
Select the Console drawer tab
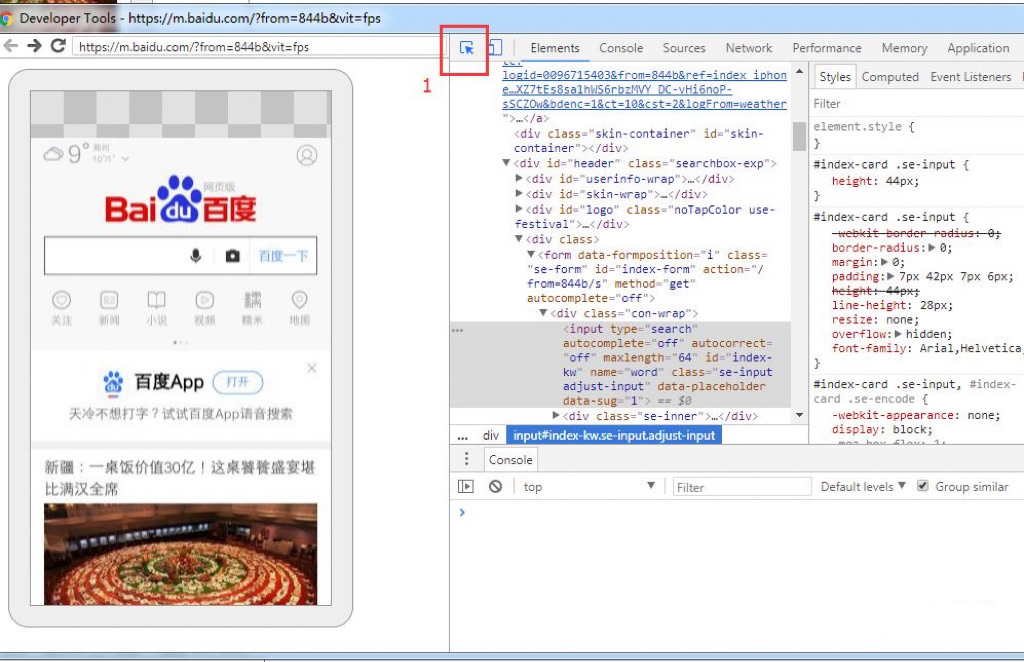point(510,460)
